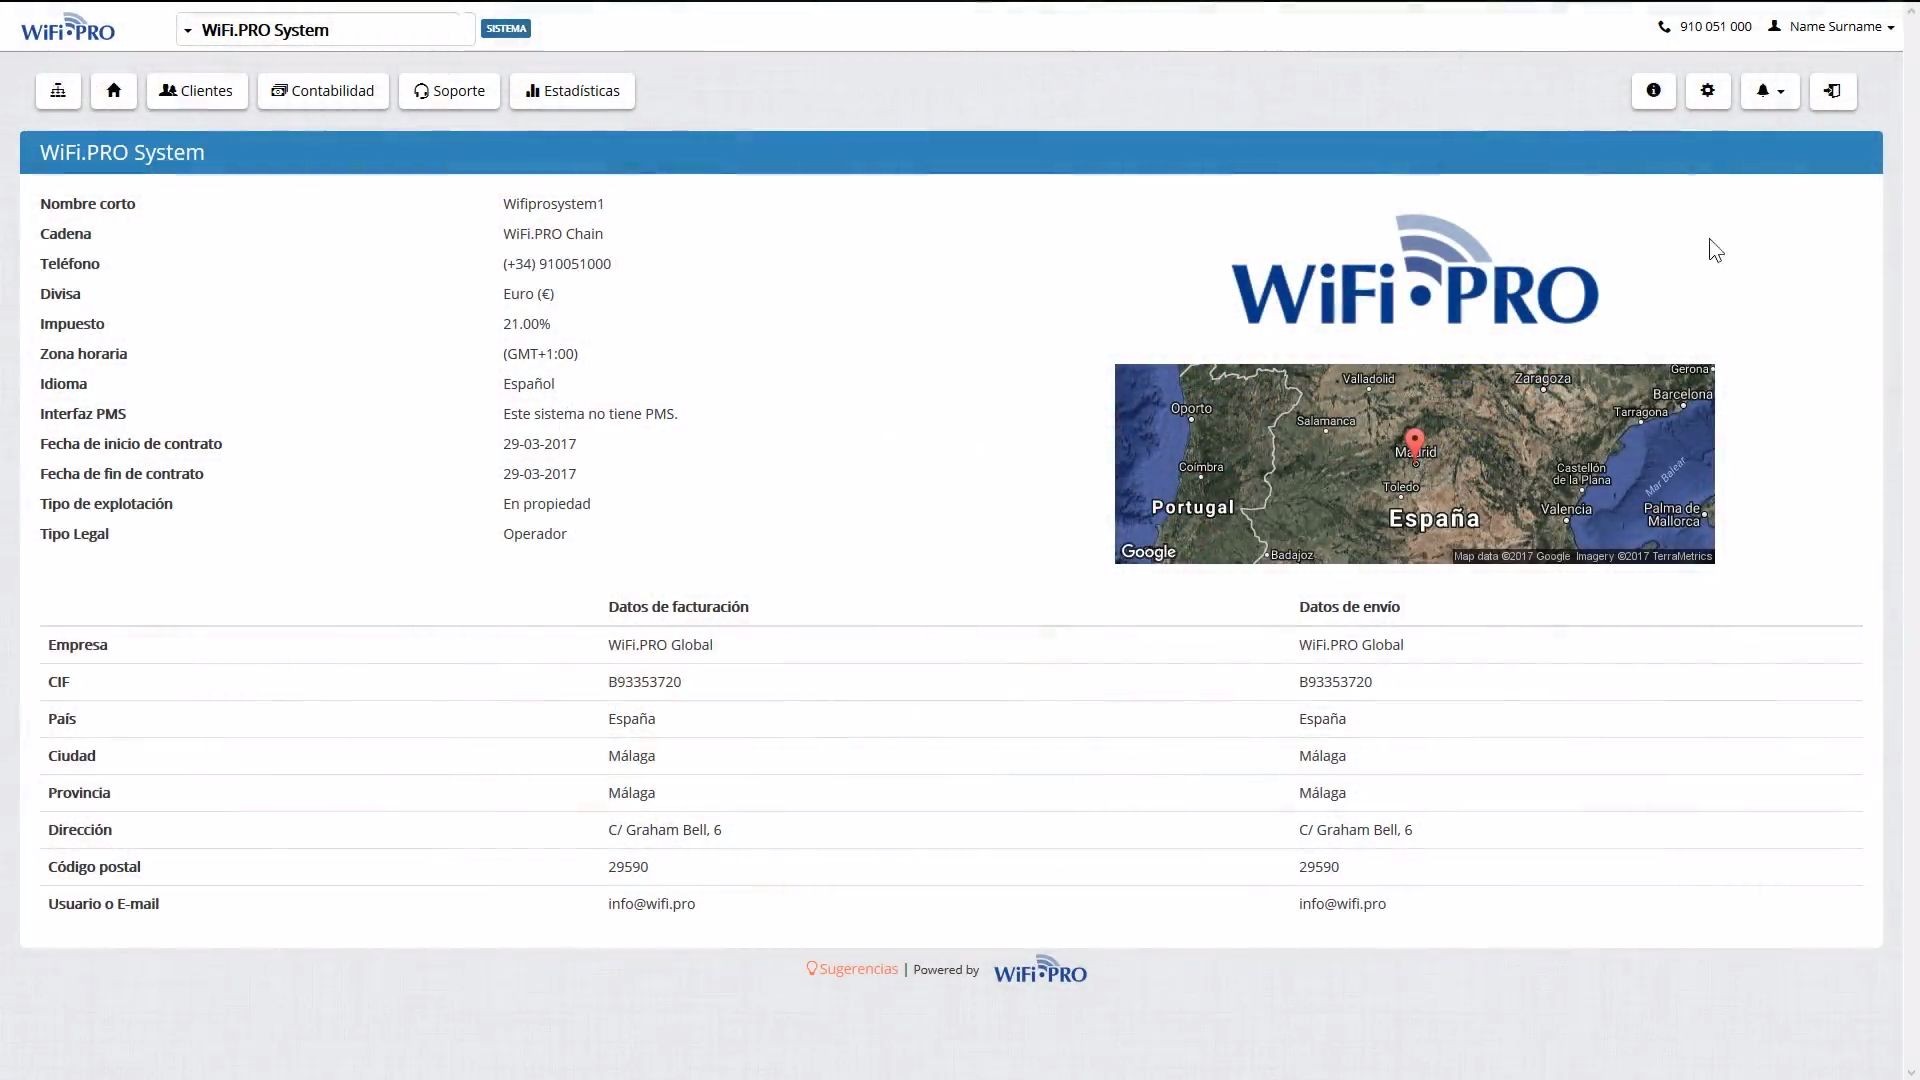Screen dimensions: 1920x1080
Task: Click the large WiFi.PRO brand image
Action: click(x=1414, y=270)
